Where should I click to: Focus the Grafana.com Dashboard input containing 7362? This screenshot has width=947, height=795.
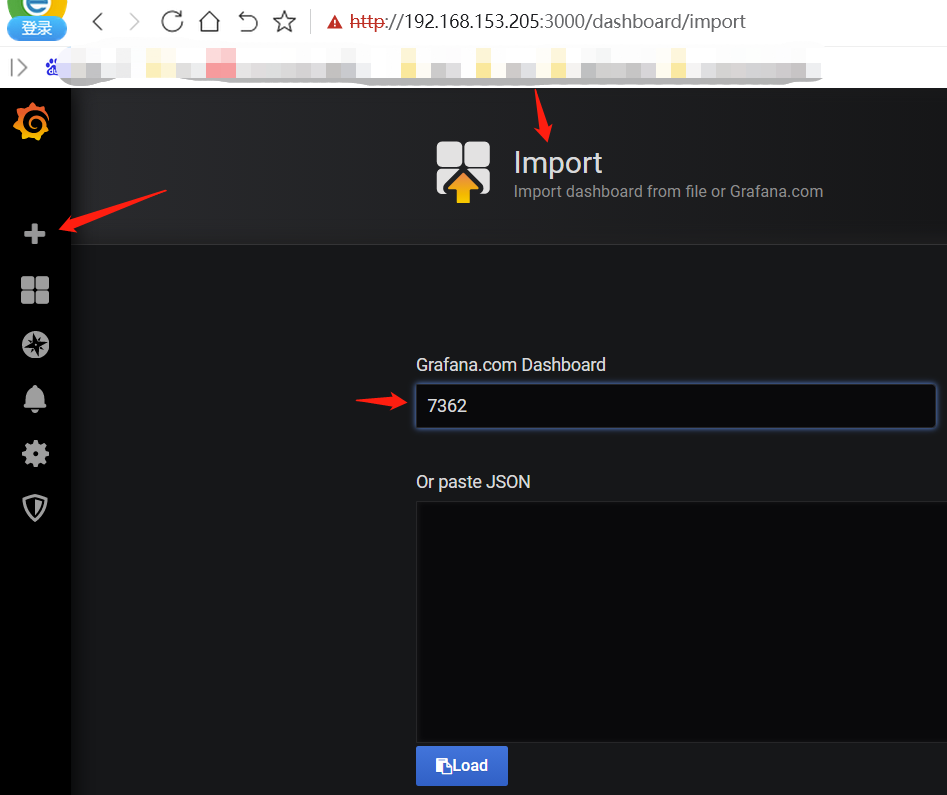point(676,405)
